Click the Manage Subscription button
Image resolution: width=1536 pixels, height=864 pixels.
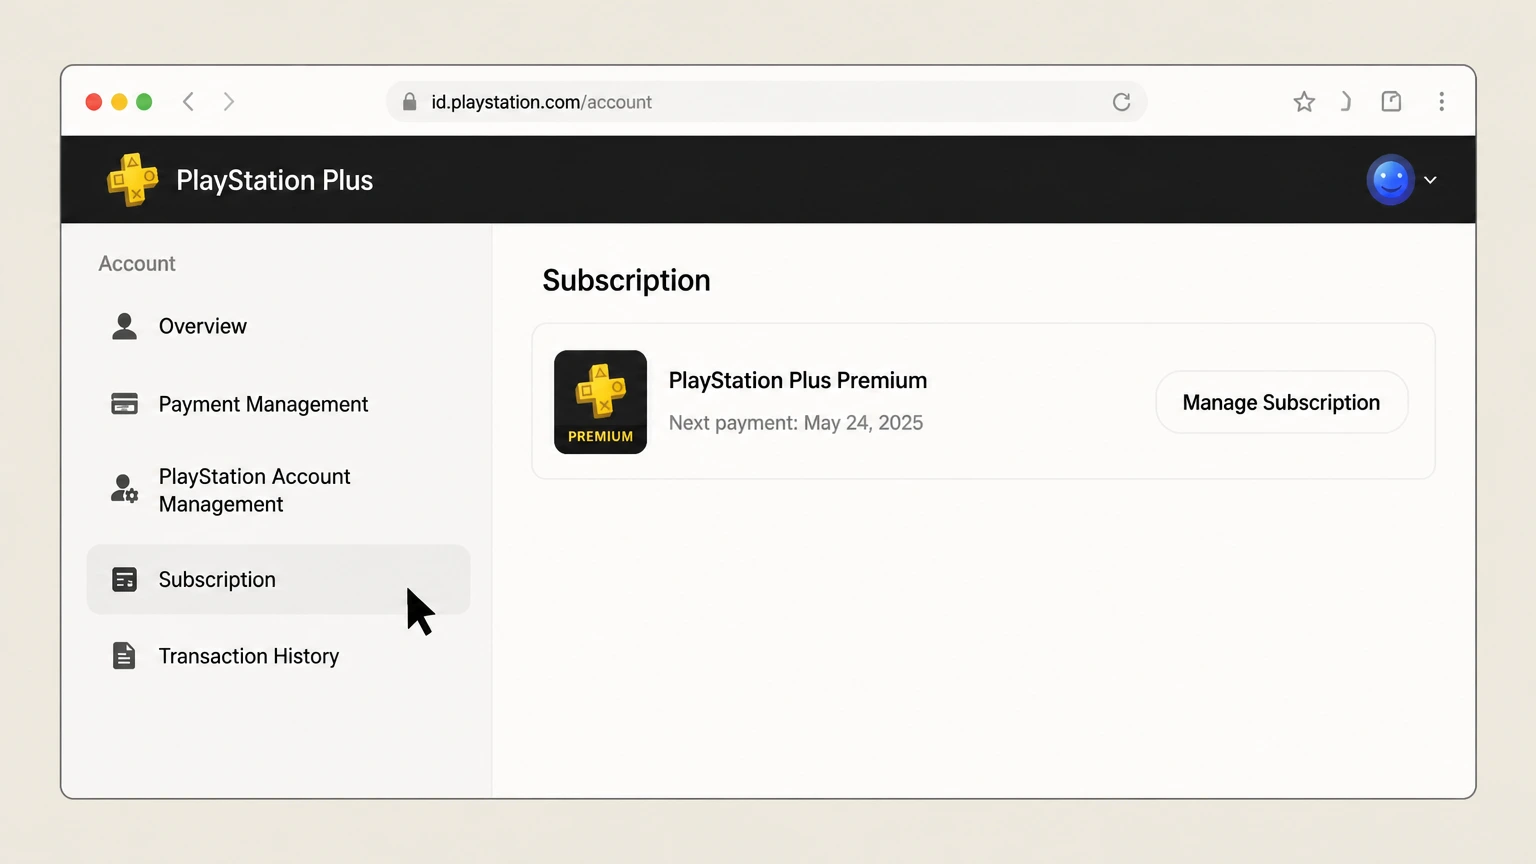pos(1281,402)
